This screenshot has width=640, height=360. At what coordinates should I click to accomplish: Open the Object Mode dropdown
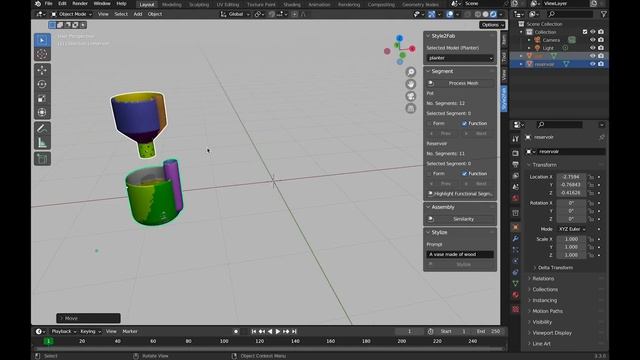71,14
